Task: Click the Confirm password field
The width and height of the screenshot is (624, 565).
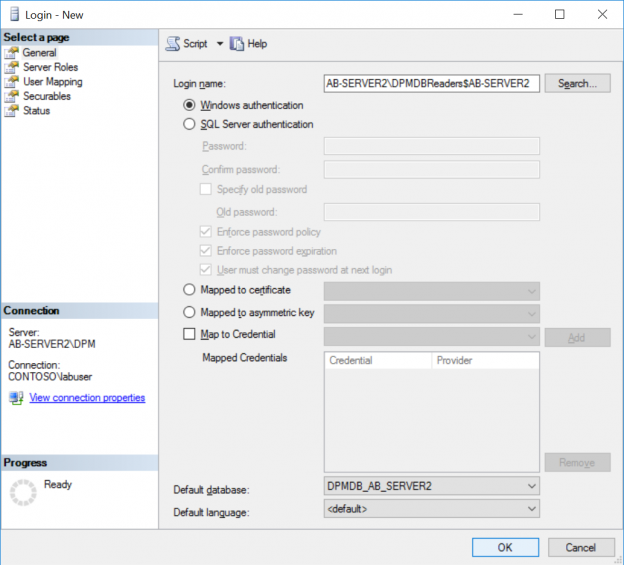Action: click(x=431, y=170)
